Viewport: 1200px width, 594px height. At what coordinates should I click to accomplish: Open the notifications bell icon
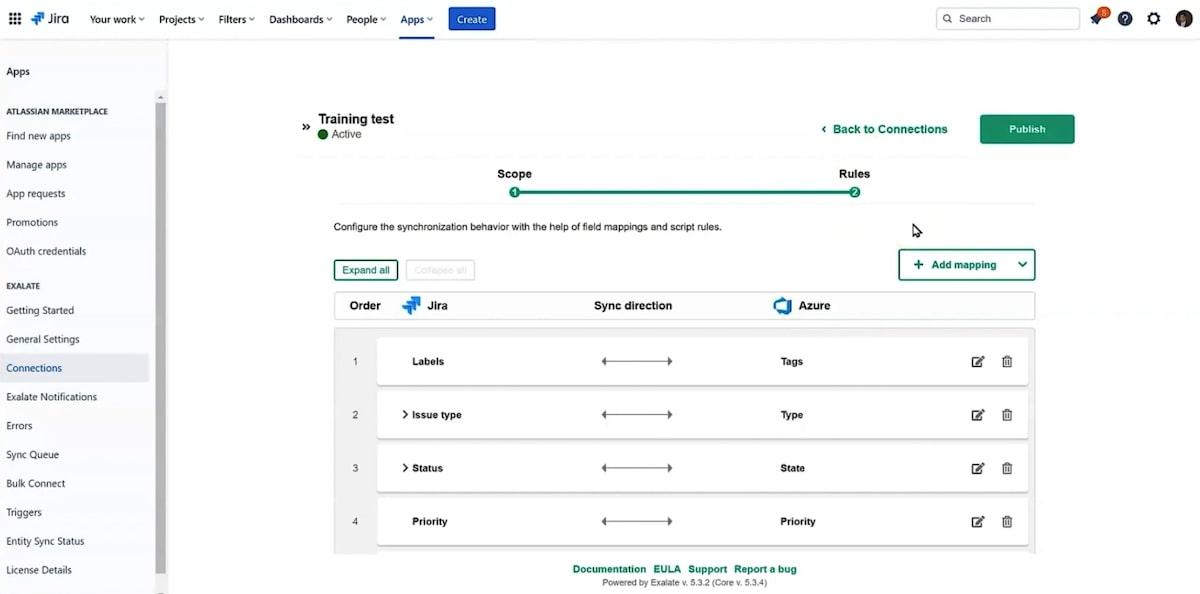pyautogui.click(x=1096, y=19)
